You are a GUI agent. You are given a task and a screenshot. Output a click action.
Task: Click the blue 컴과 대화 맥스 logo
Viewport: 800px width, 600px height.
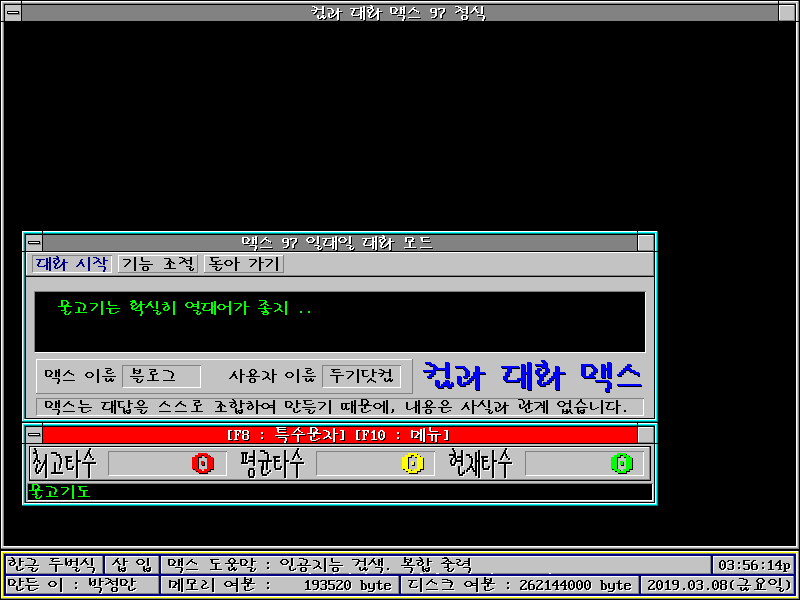(532, 377)
